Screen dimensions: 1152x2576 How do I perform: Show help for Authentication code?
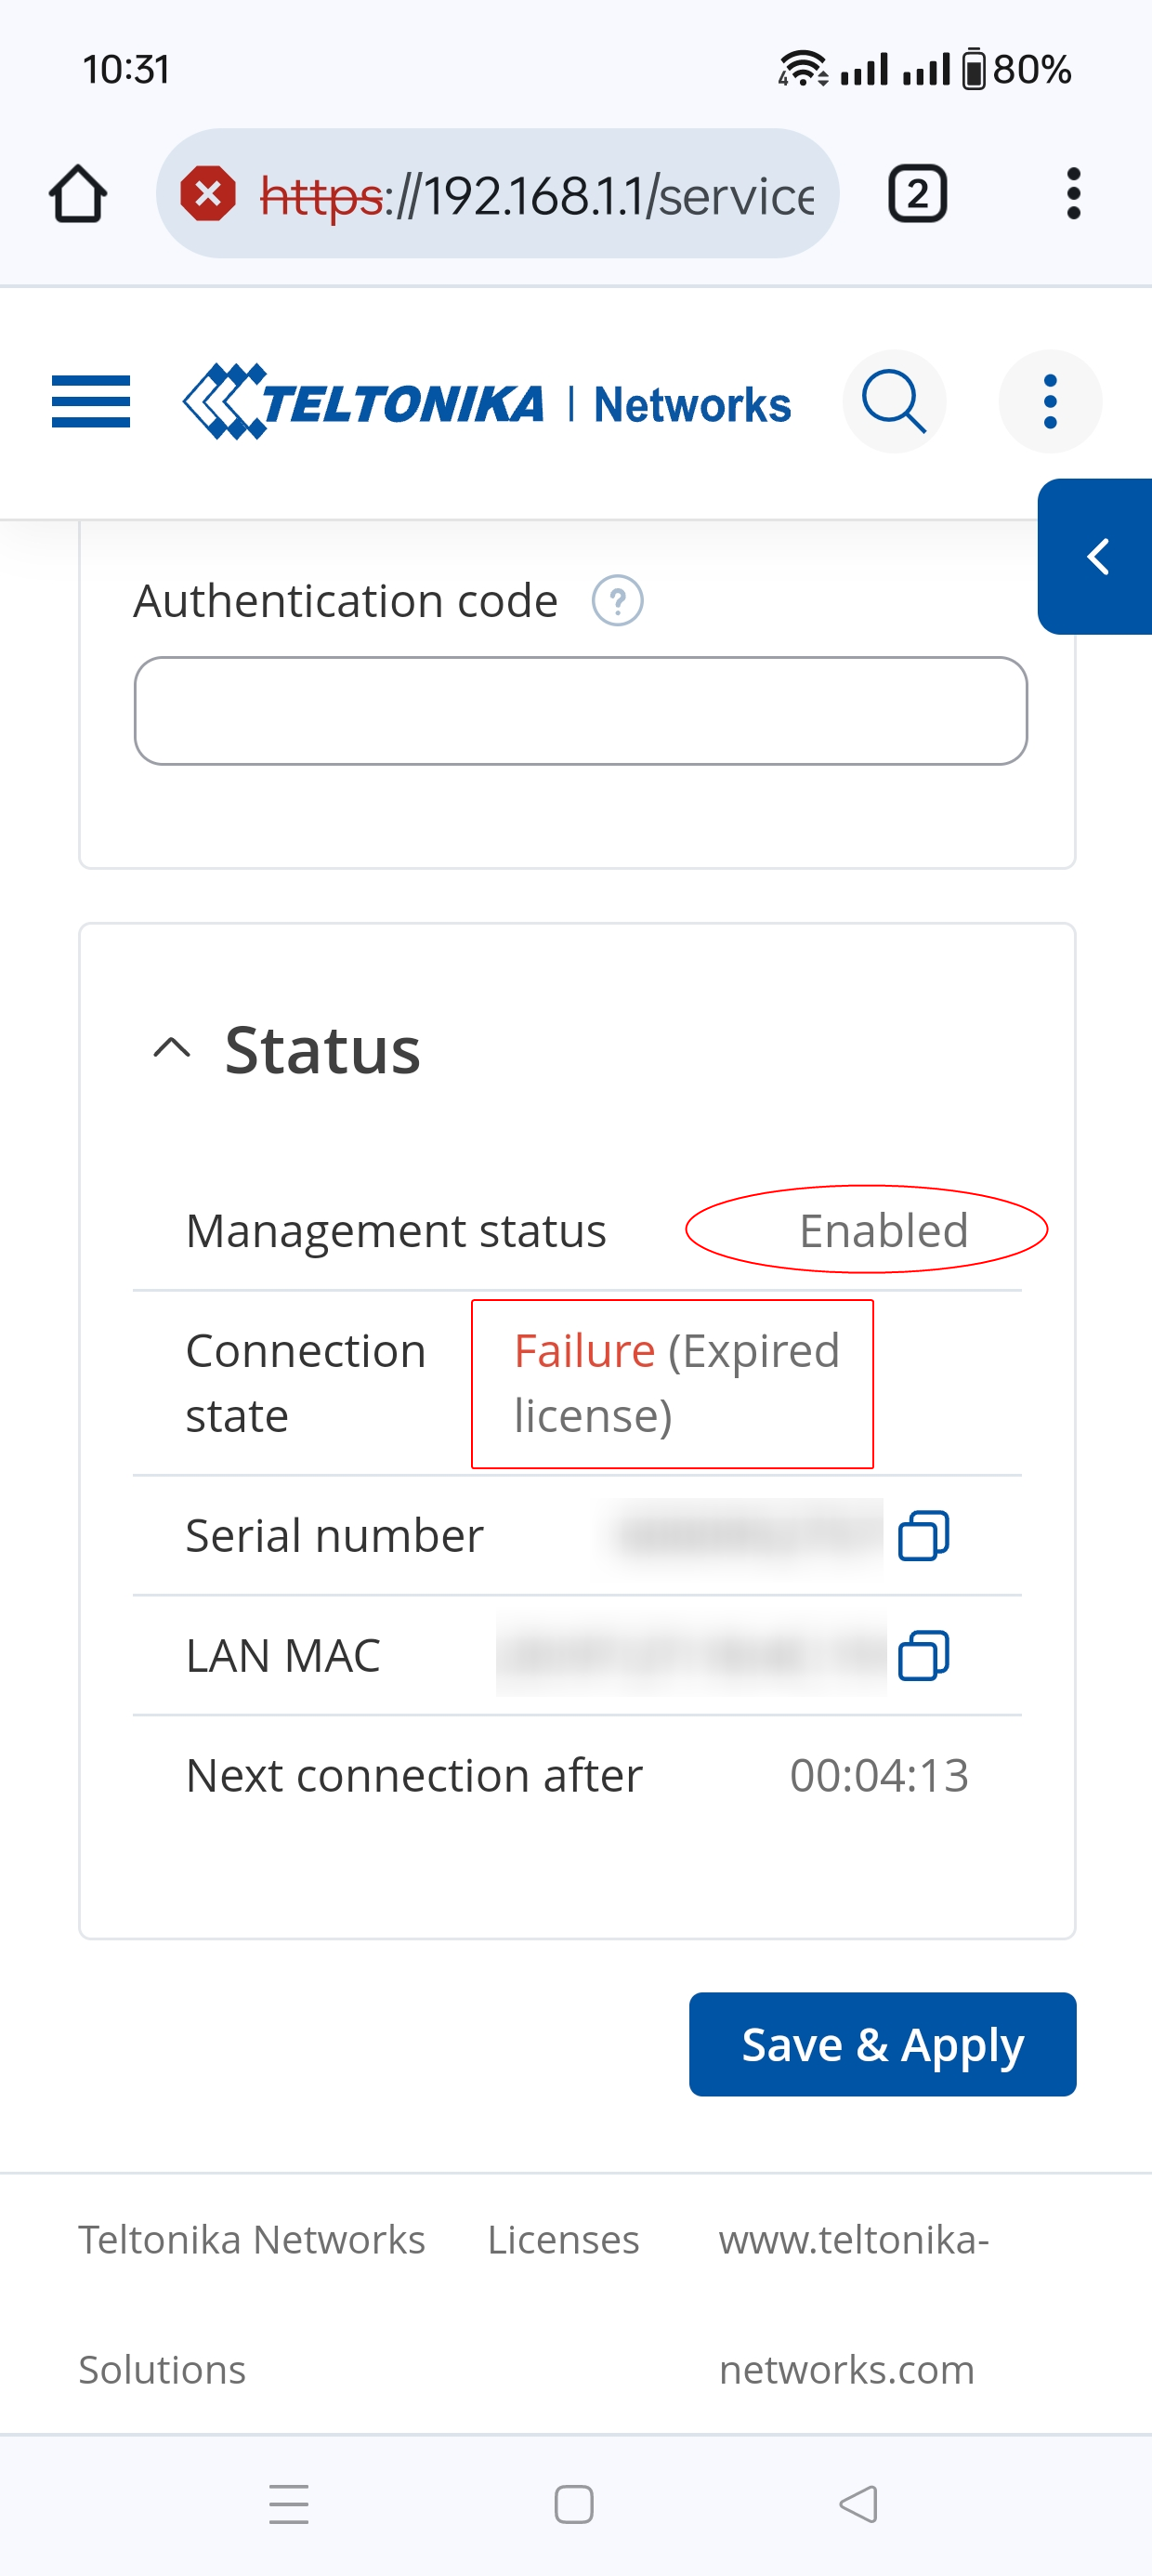coord(618,601)
